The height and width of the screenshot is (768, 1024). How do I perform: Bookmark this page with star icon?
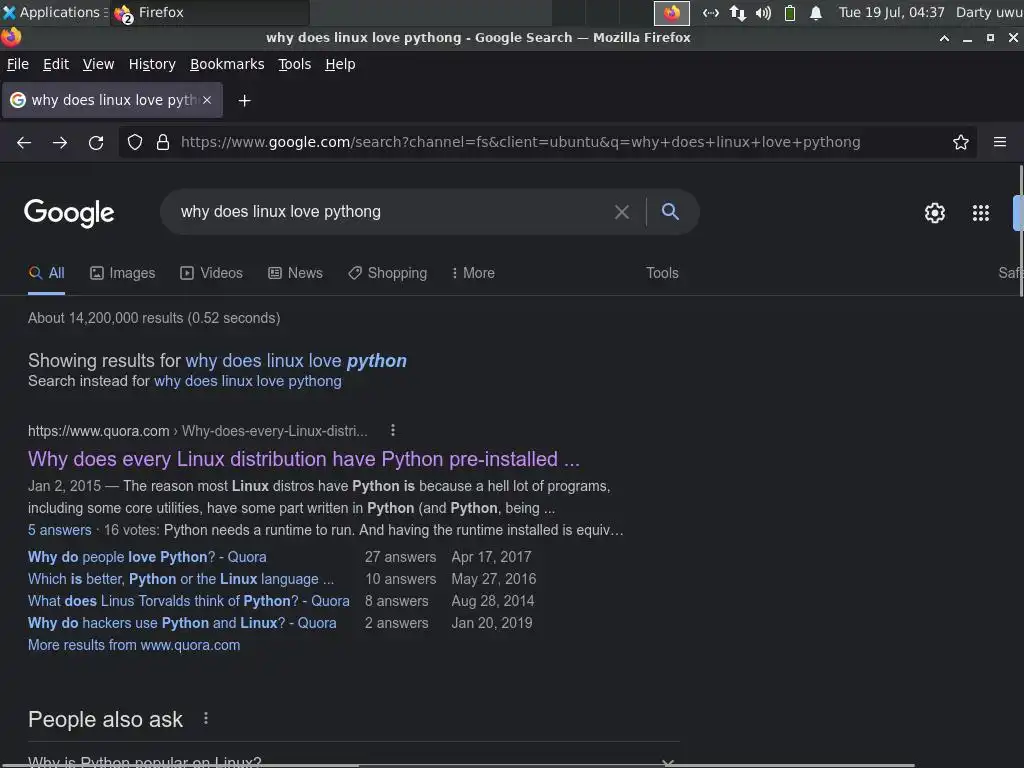[x=961, y=142]
